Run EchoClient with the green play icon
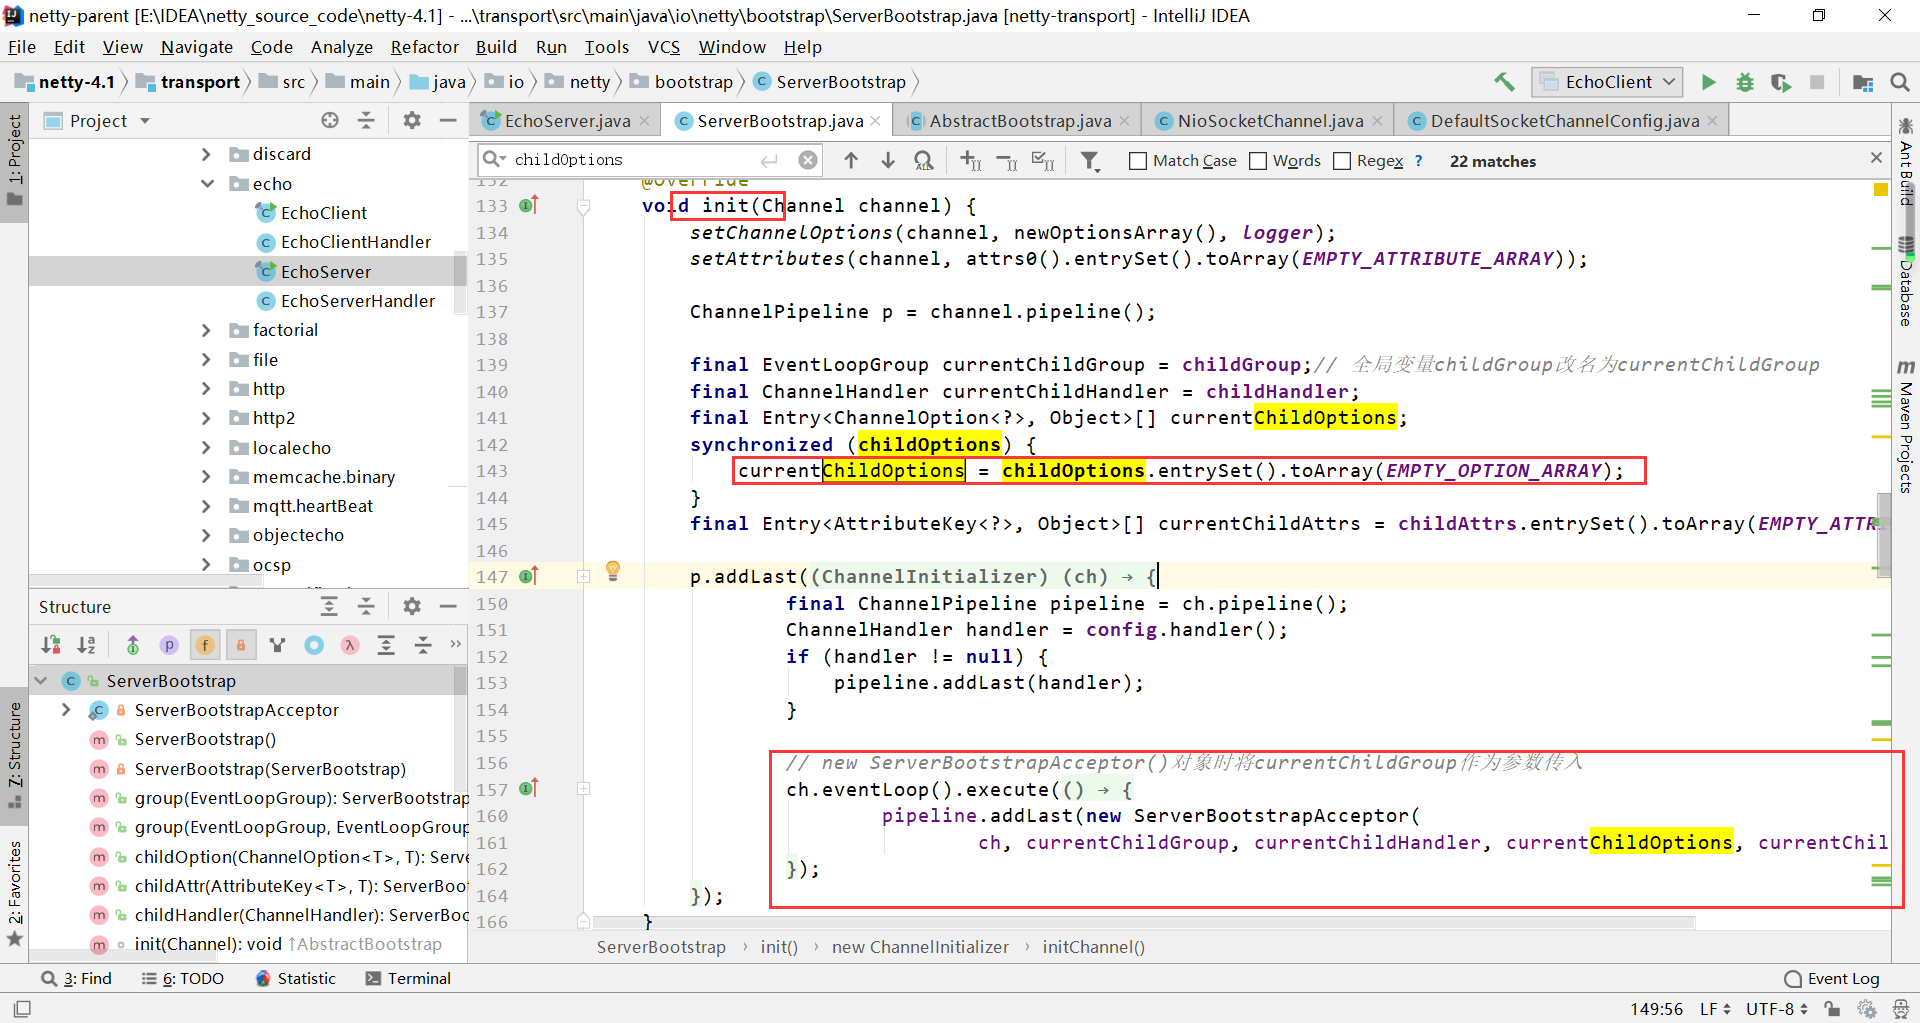Screen dimensions: 1920x1023 click(1709, 82)
